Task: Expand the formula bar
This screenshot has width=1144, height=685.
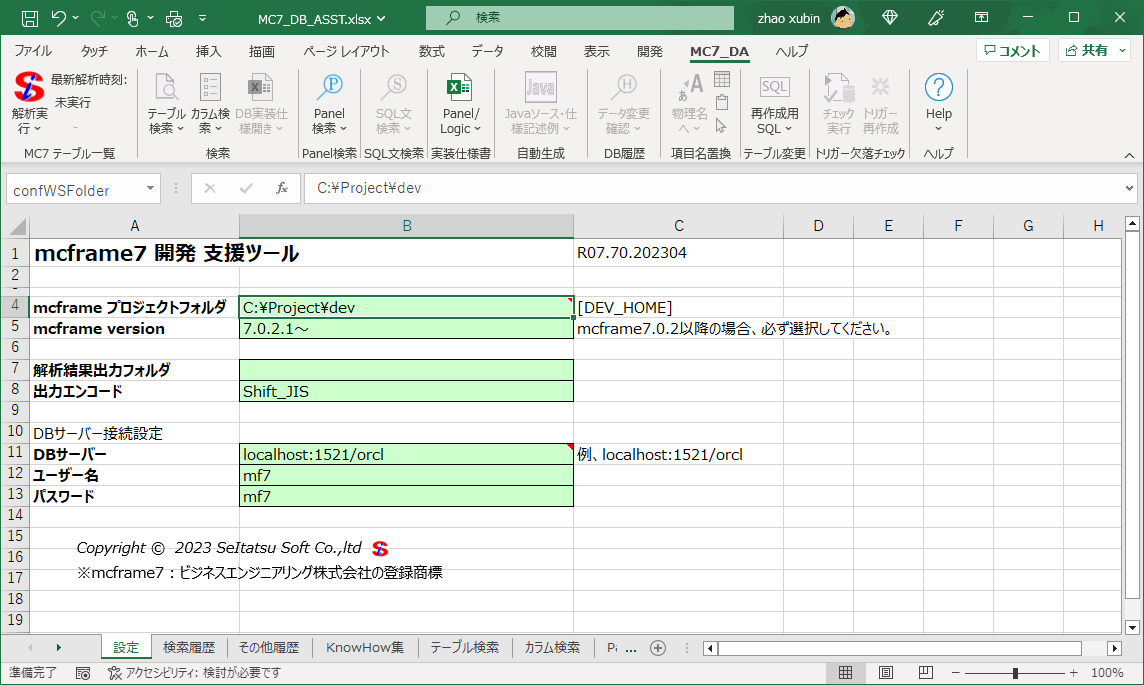Action: (1130, 189)
